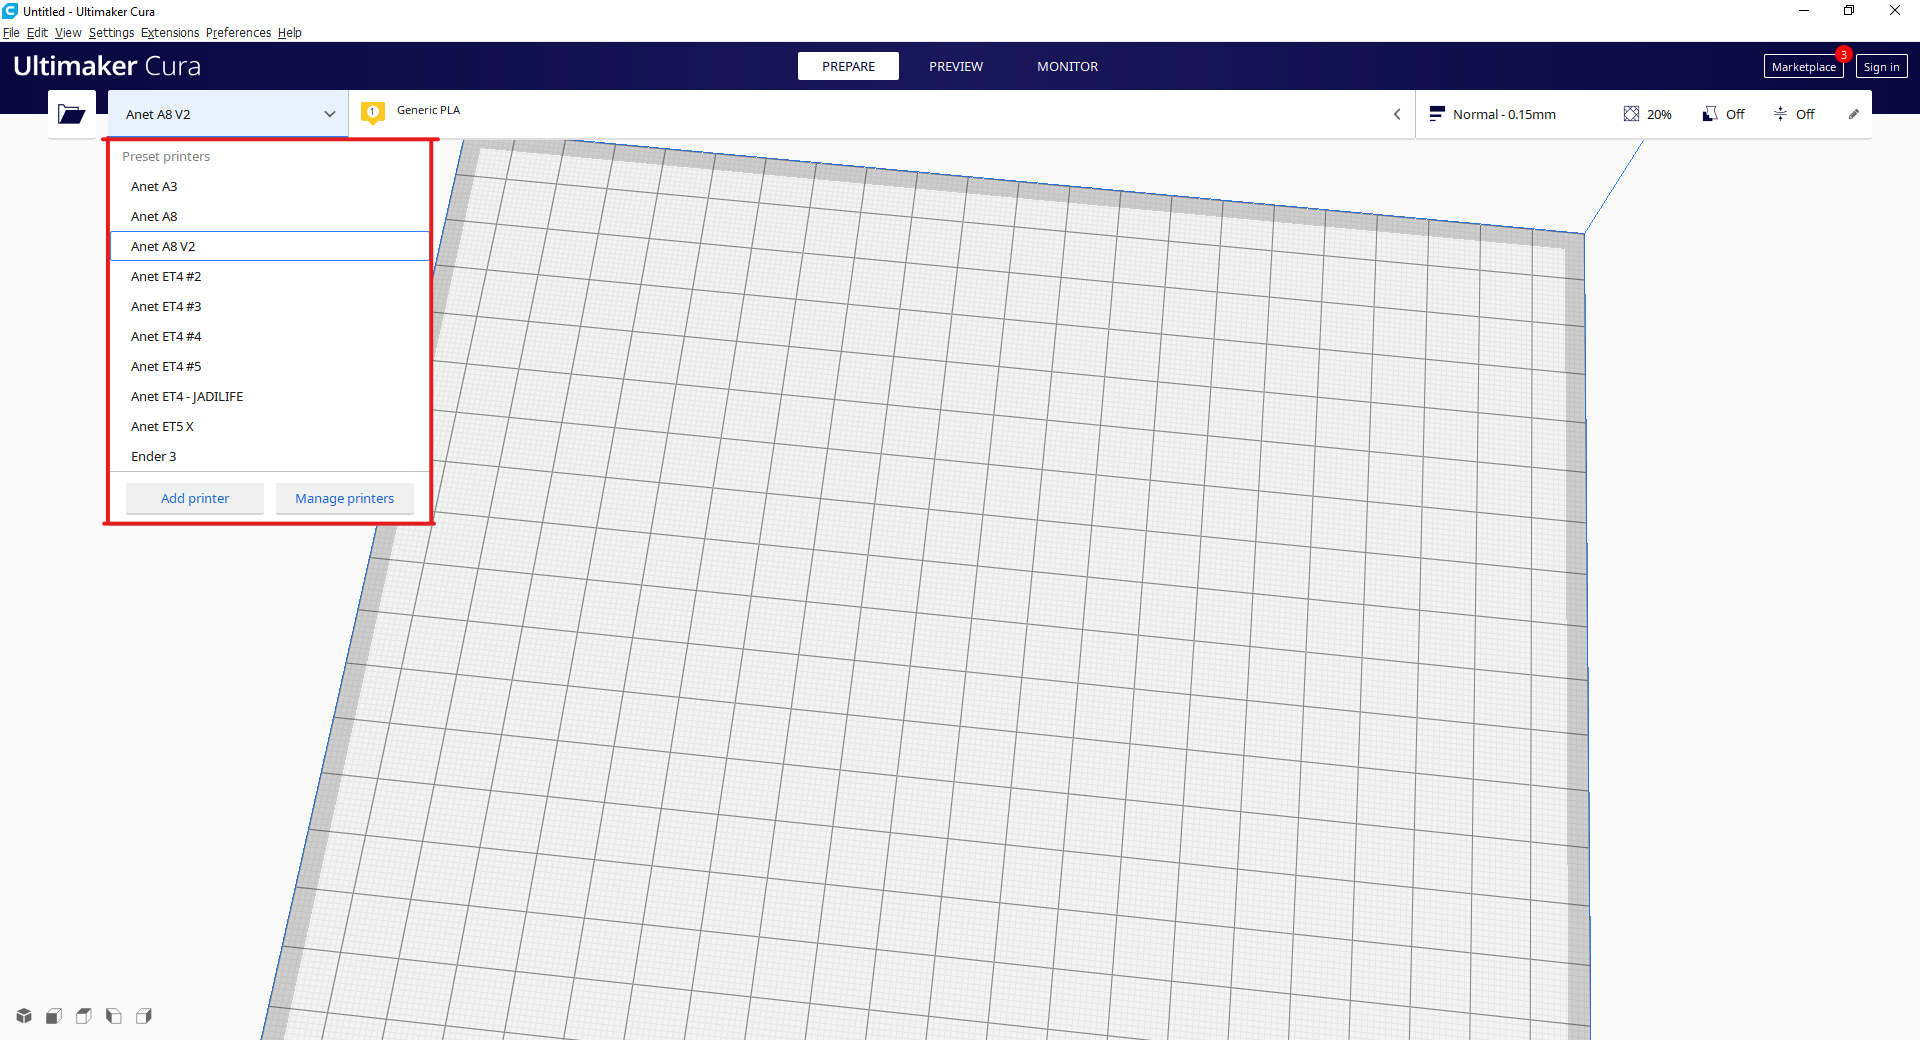Click the infill percentage icon

pyautogui.click(x=1631, y=114)
